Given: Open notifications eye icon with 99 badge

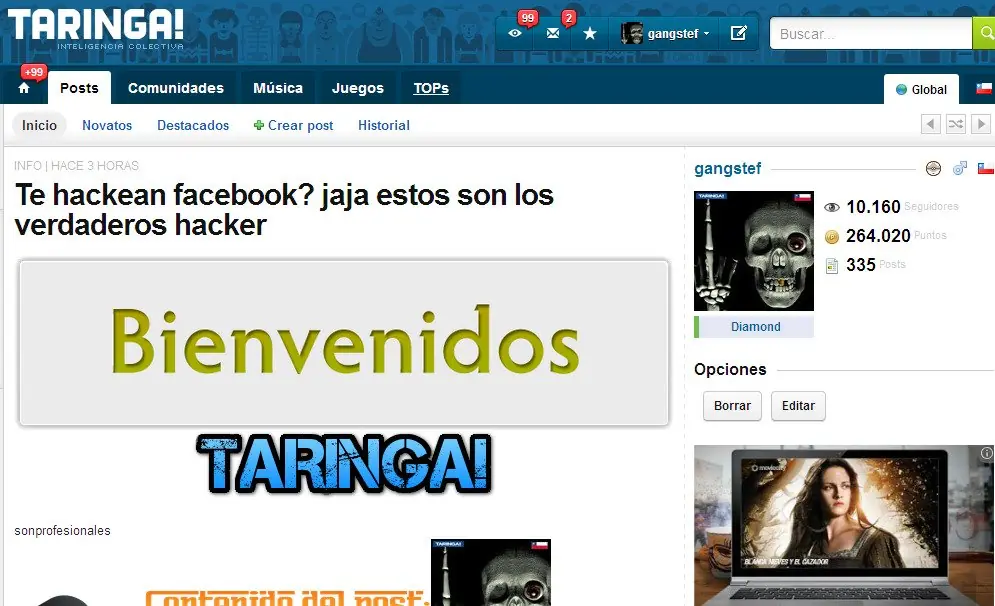Looking at the screenshot, I should pyautogui.click(x=515, y=33).
